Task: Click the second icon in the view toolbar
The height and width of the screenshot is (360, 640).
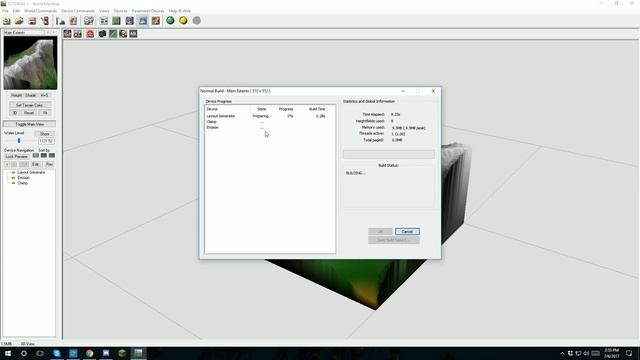Action: coord(78,34)
